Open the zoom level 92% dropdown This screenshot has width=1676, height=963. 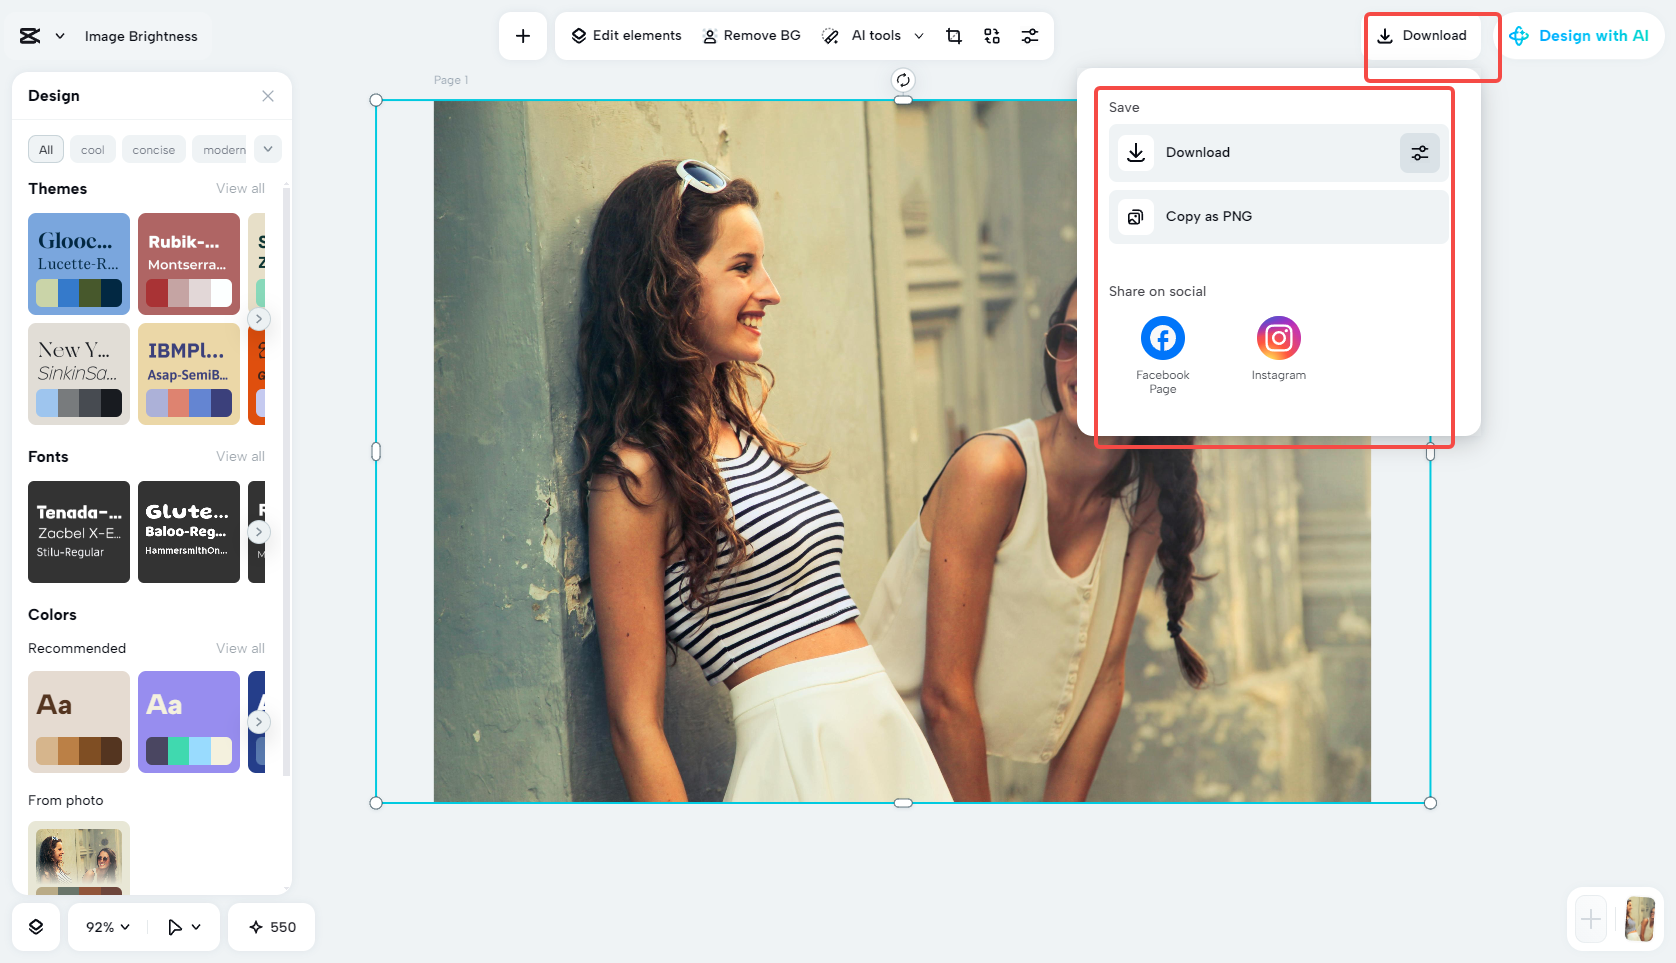105,926
